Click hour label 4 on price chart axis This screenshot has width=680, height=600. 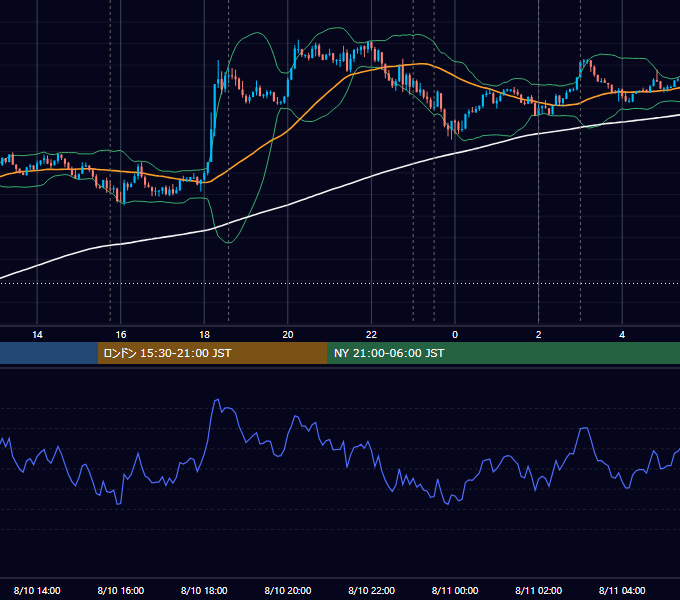click(622, 335)
